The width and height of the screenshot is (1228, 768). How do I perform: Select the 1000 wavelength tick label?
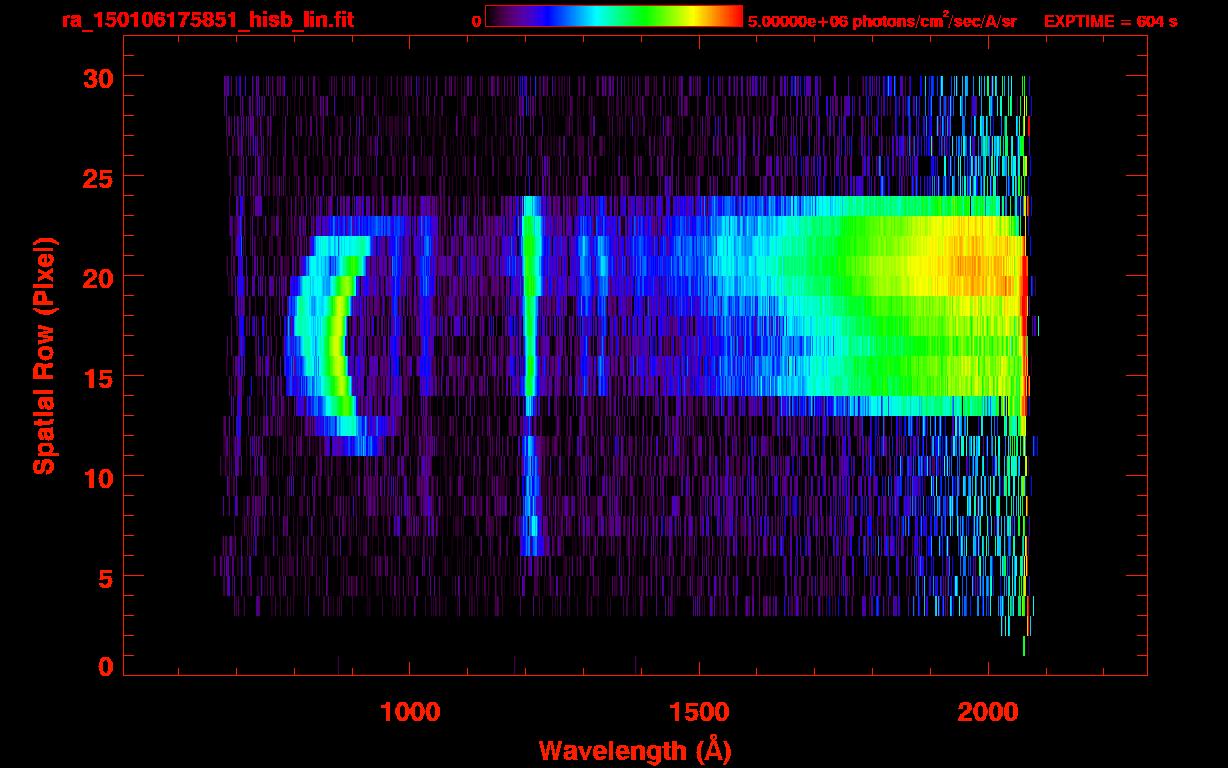409,712
